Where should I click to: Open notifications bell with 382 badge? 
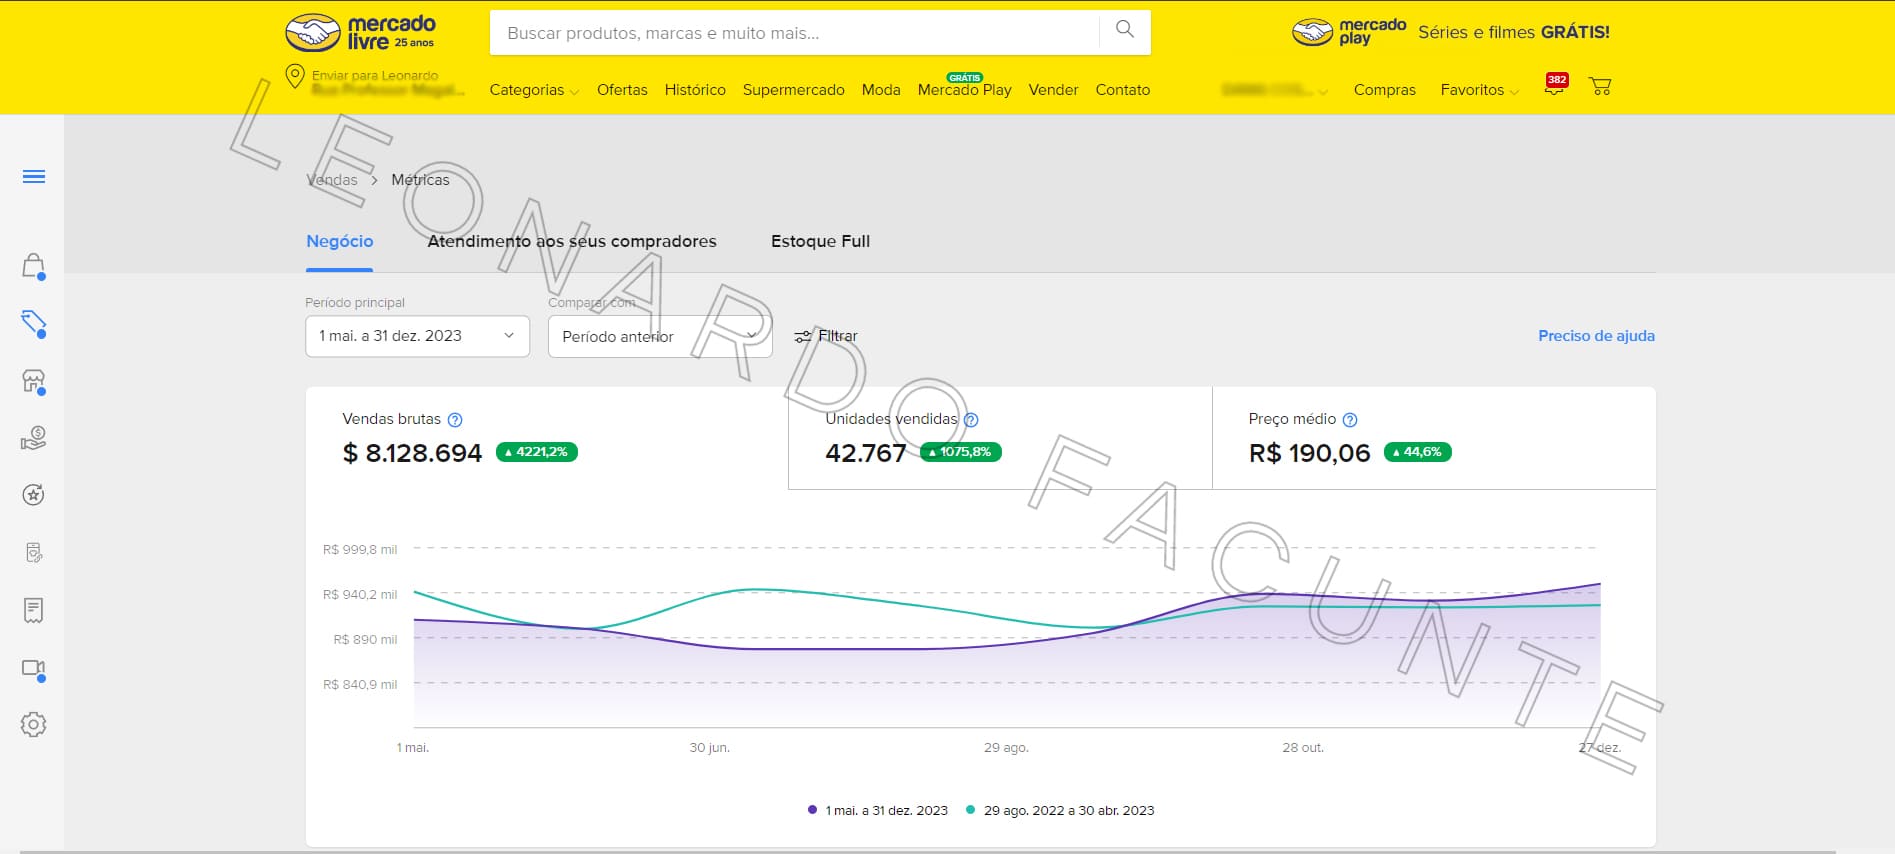[1554, 87]
